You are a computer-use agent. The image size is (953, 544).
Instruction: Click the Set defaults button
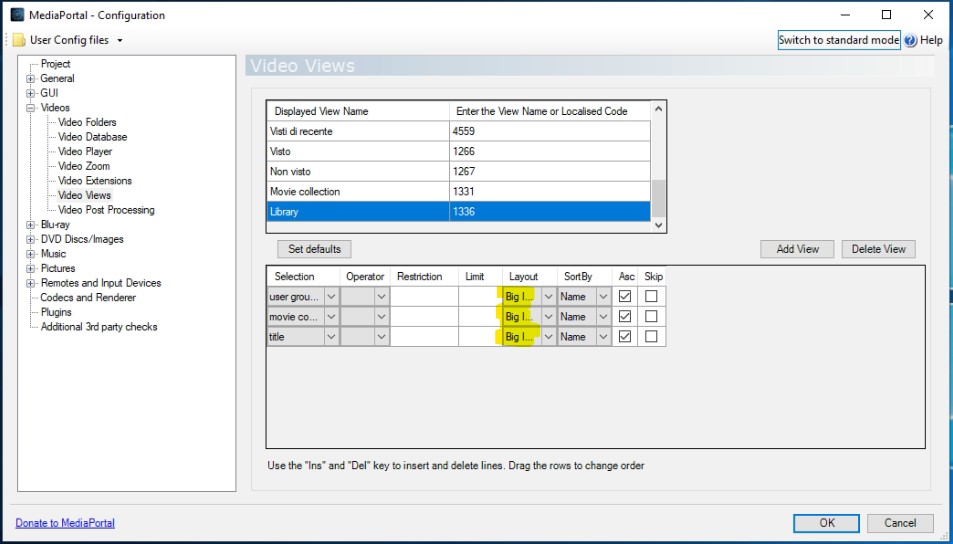[314, 249]
